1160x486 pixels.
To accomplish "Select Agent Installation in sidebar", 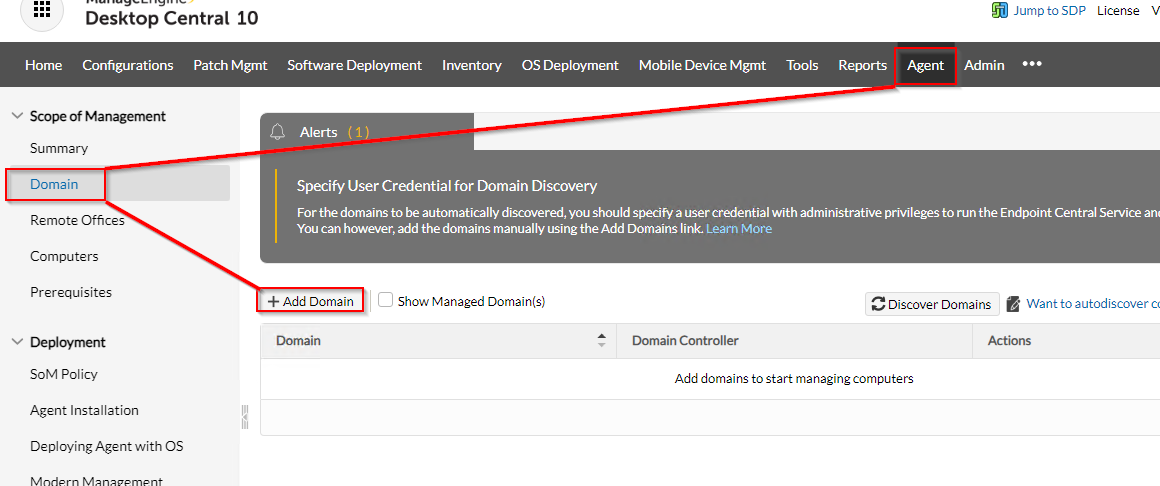I will click(84, 410).
